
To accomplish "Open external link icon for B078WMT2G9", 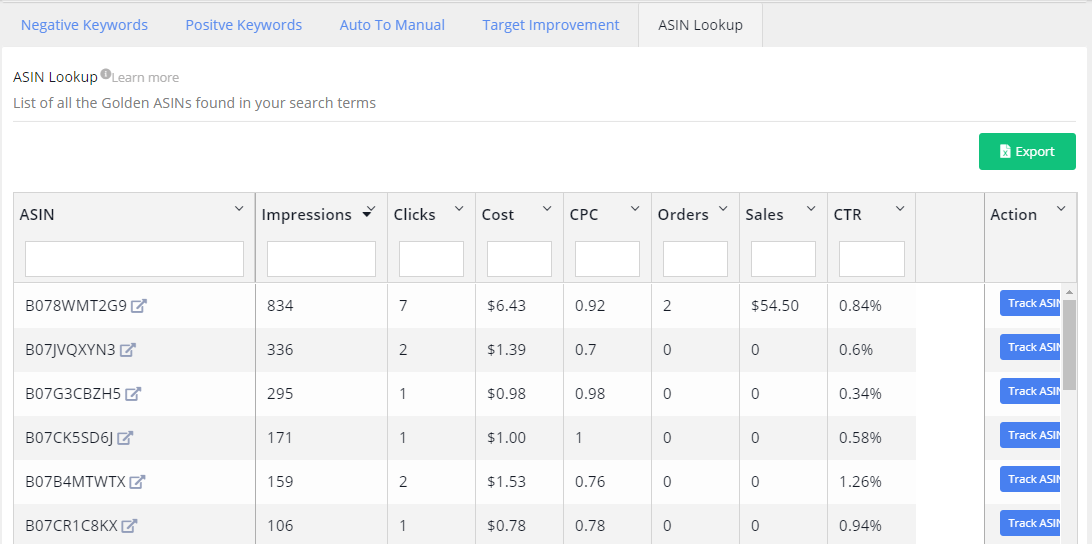I will tap(139, 306).
